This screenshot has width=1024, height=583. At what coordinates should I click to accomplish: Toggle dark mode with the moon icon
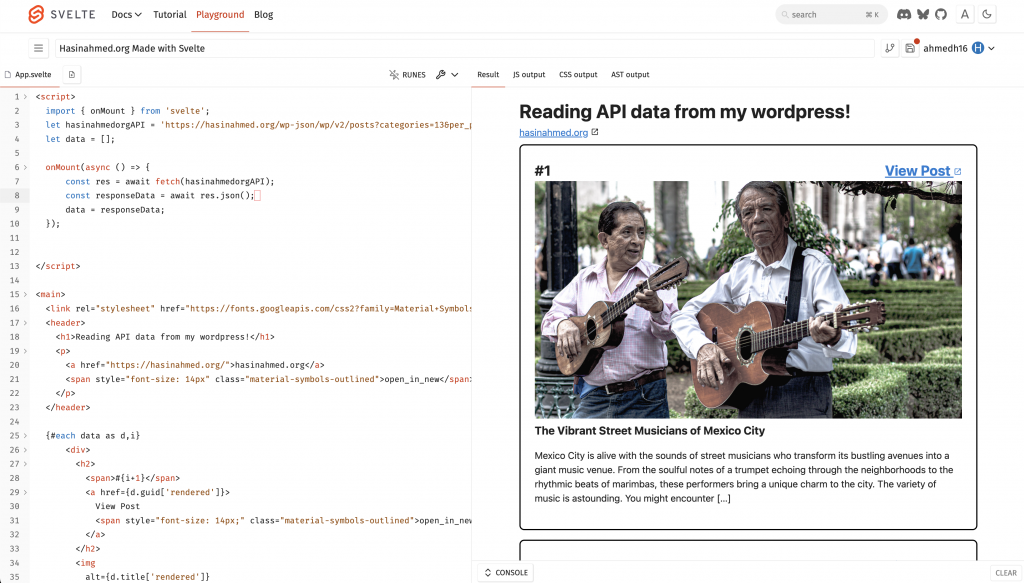click(x=987, y=15)
